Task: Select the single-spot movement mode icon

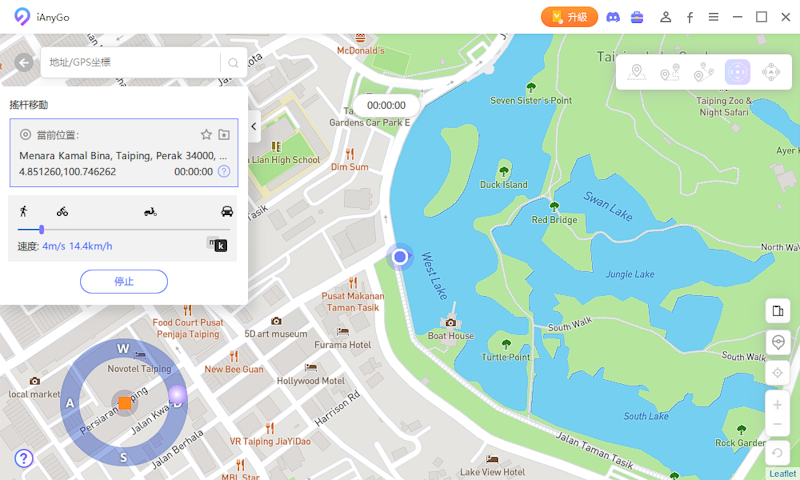Action: pyautogui.click(x=670, y=72)
